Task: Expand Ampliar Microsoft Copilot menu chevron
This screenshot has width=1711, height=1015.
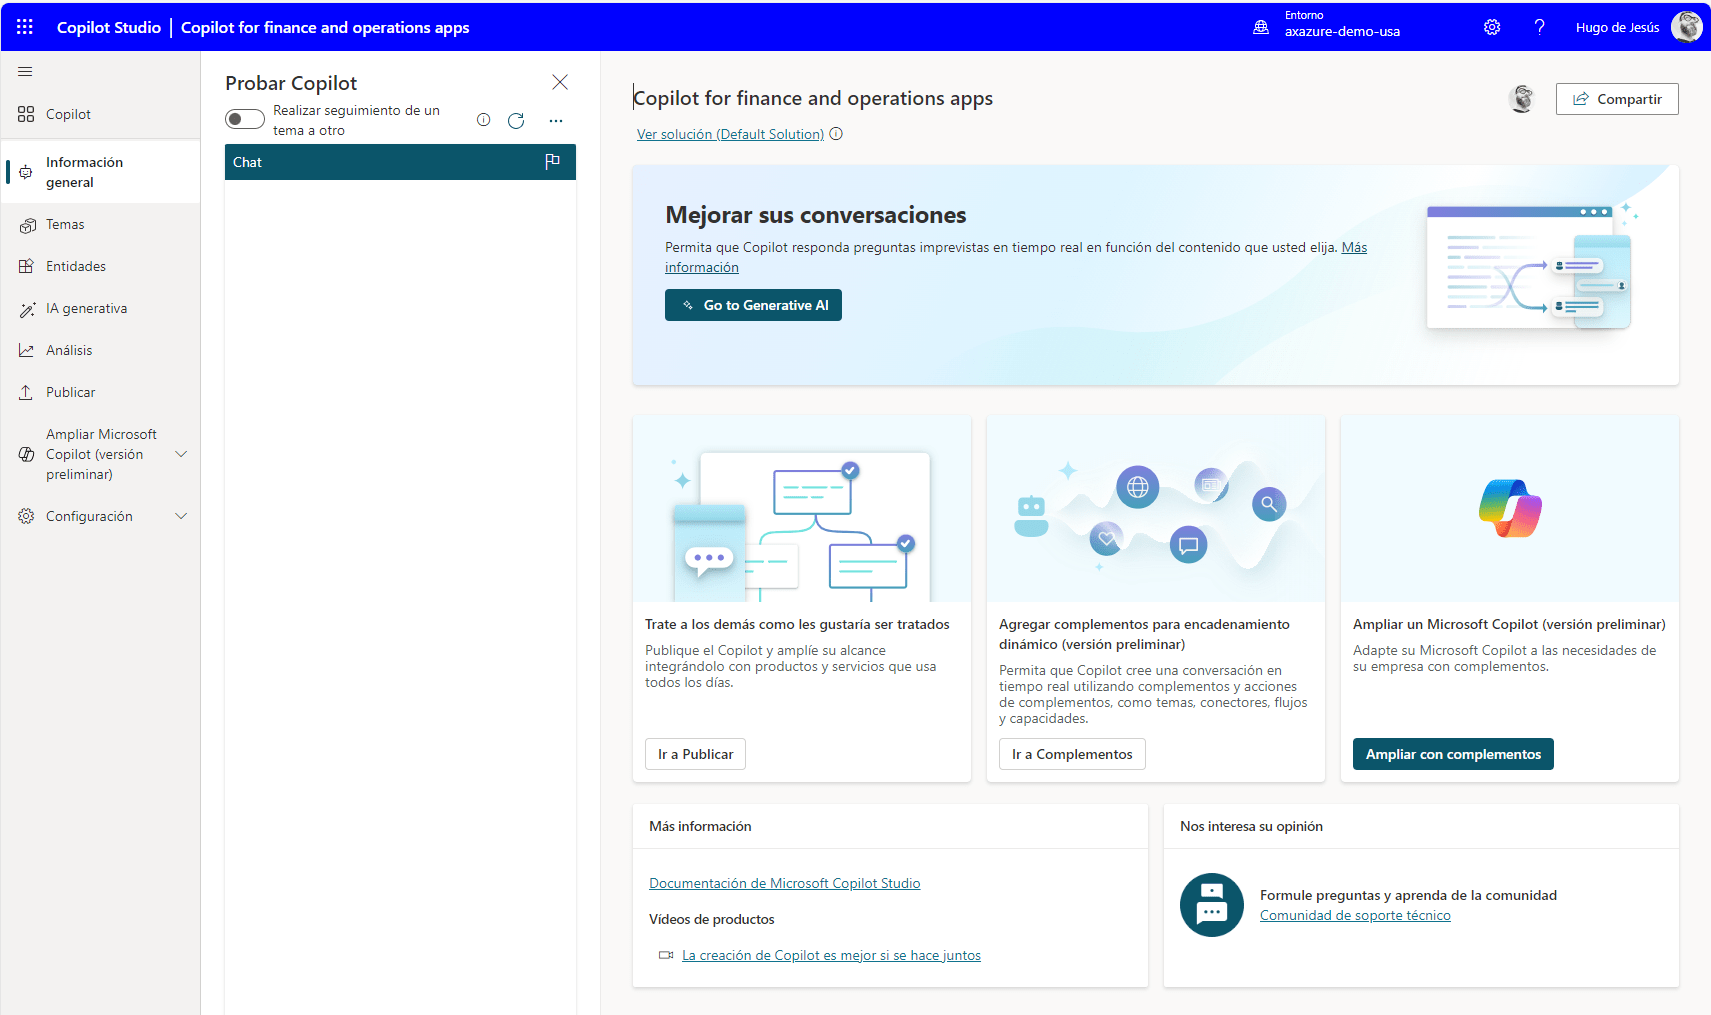Action: click(x=181, y=454)
